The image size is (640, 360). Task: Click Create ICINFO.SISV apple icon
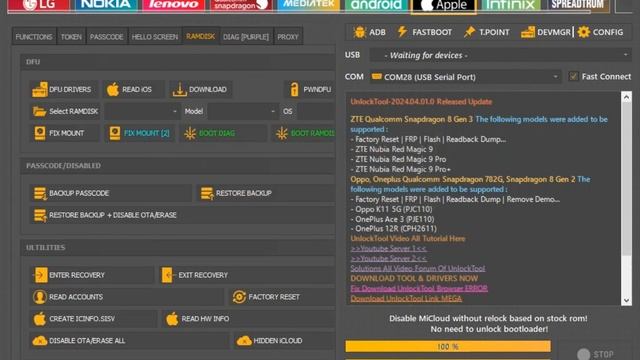pyautogui.click(x=40, y=319)
